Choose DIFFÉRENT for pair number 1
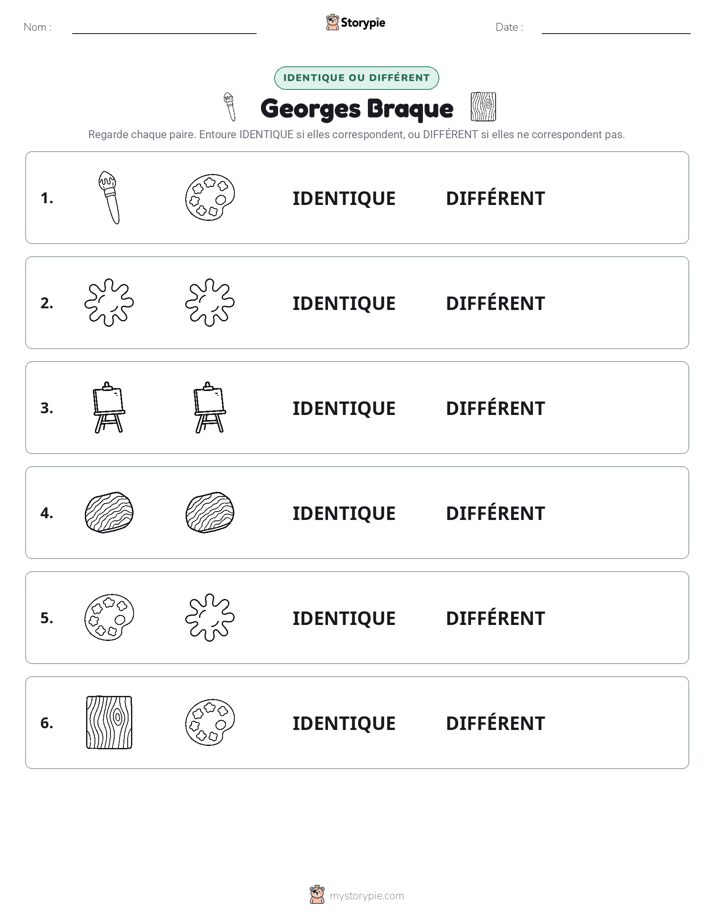 pos(495,198)
